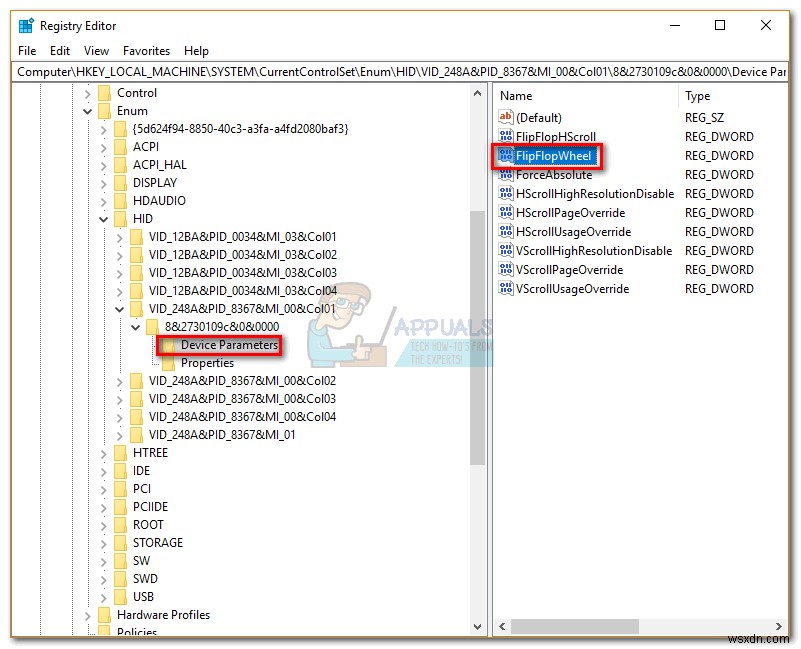This screenshot has height=649, width=801.
Task: Click values pane scroll right arrow
Action: pos(779,627)
